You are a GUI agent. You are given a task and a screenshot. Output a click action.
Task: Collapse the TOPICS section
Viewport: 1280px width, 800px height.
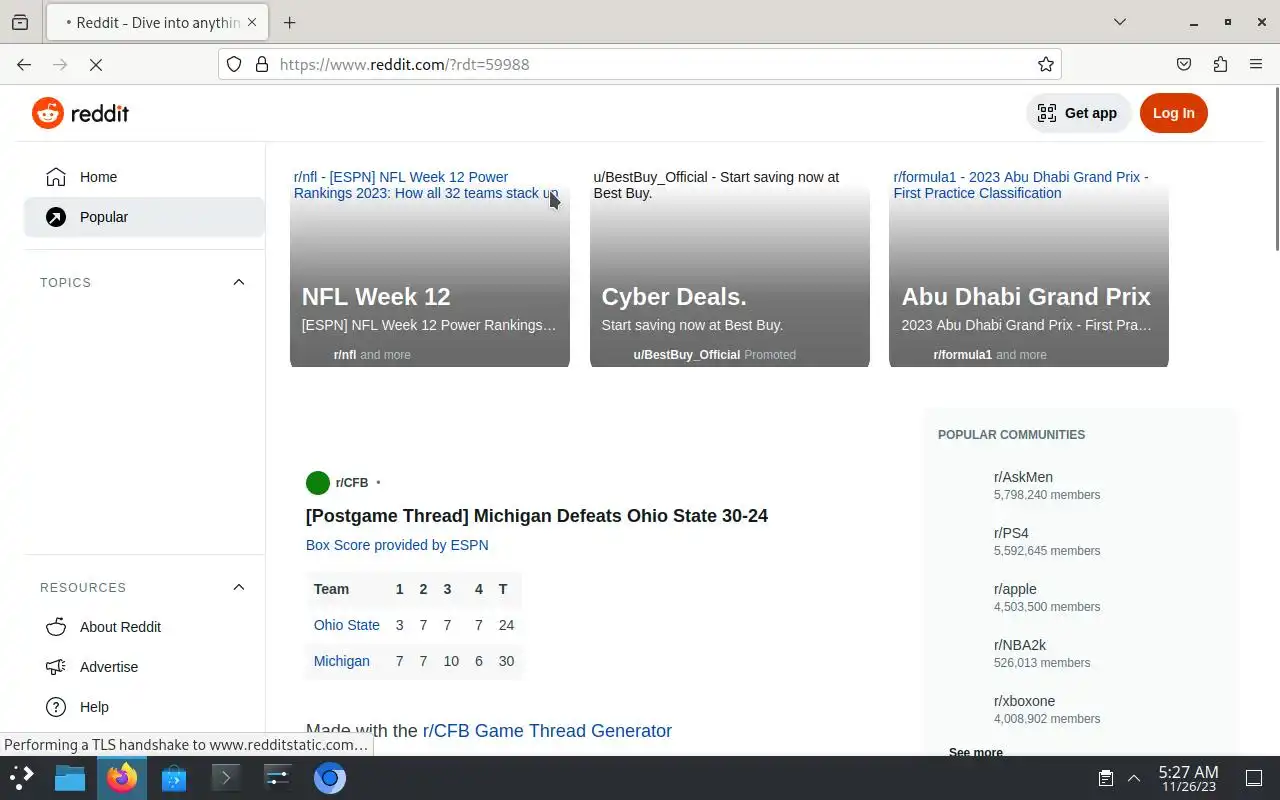(238, 282)
